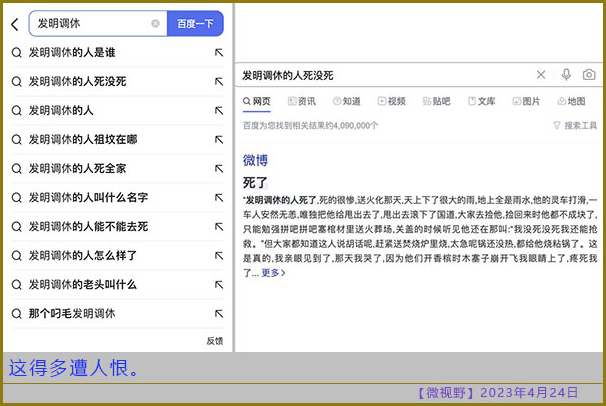Switch to the 视频 tab
Image resolution: width=606 pixels, height=406 pixels.
(x=391, y=101)
